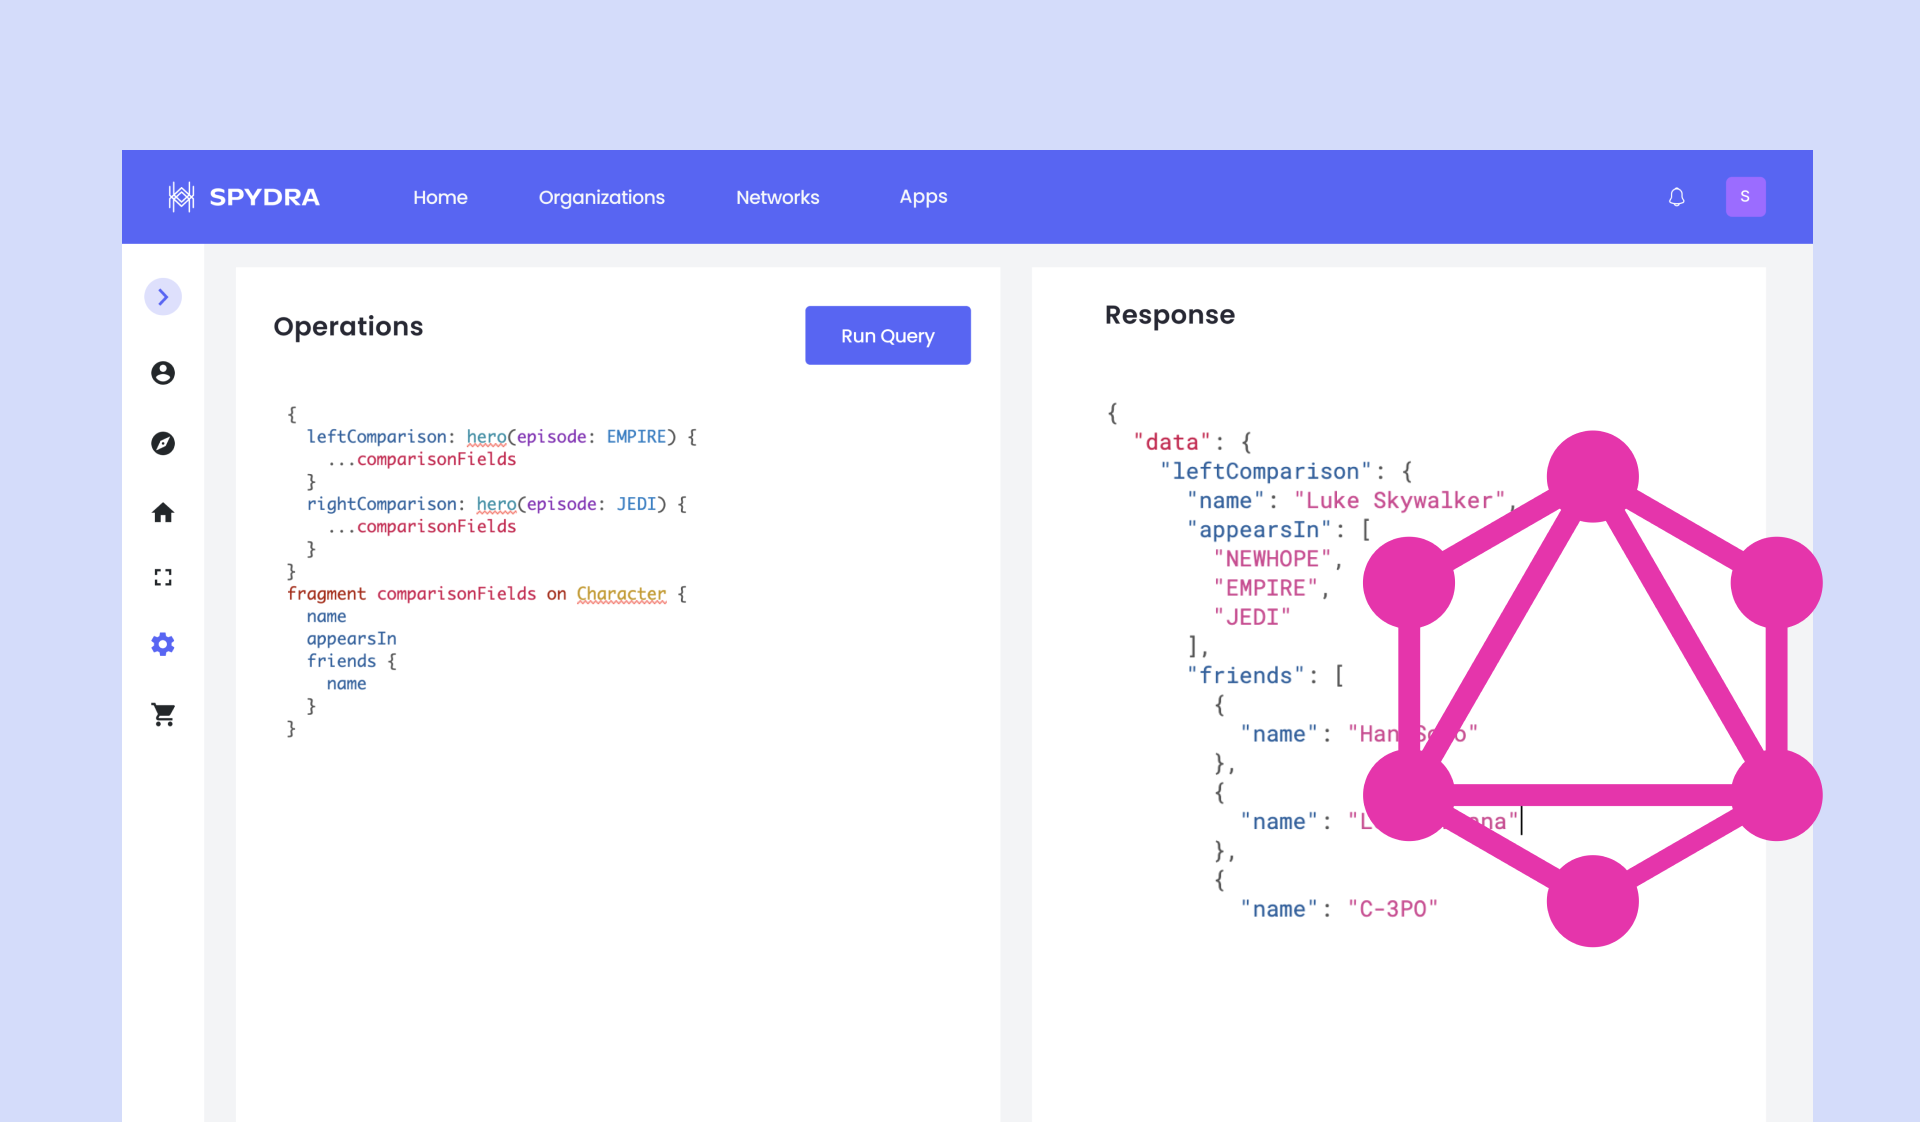Navigate to the Home menu item
This screenshot has width=1920, height=1122.
point(440,197)
